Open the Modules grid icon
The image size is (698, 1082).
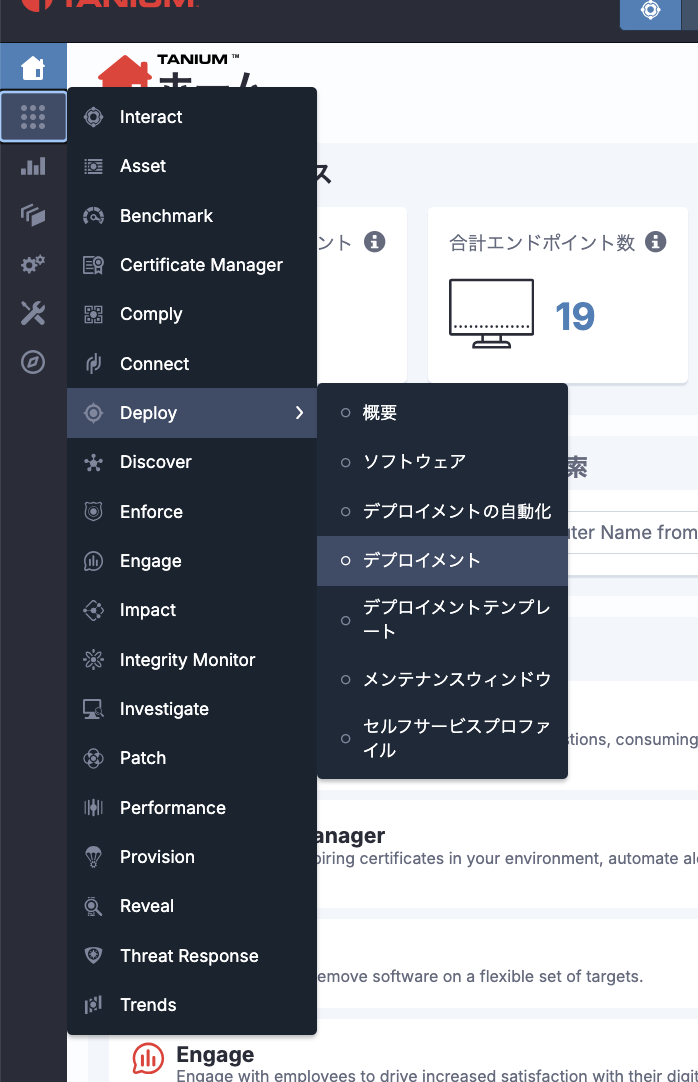(33, 116)
